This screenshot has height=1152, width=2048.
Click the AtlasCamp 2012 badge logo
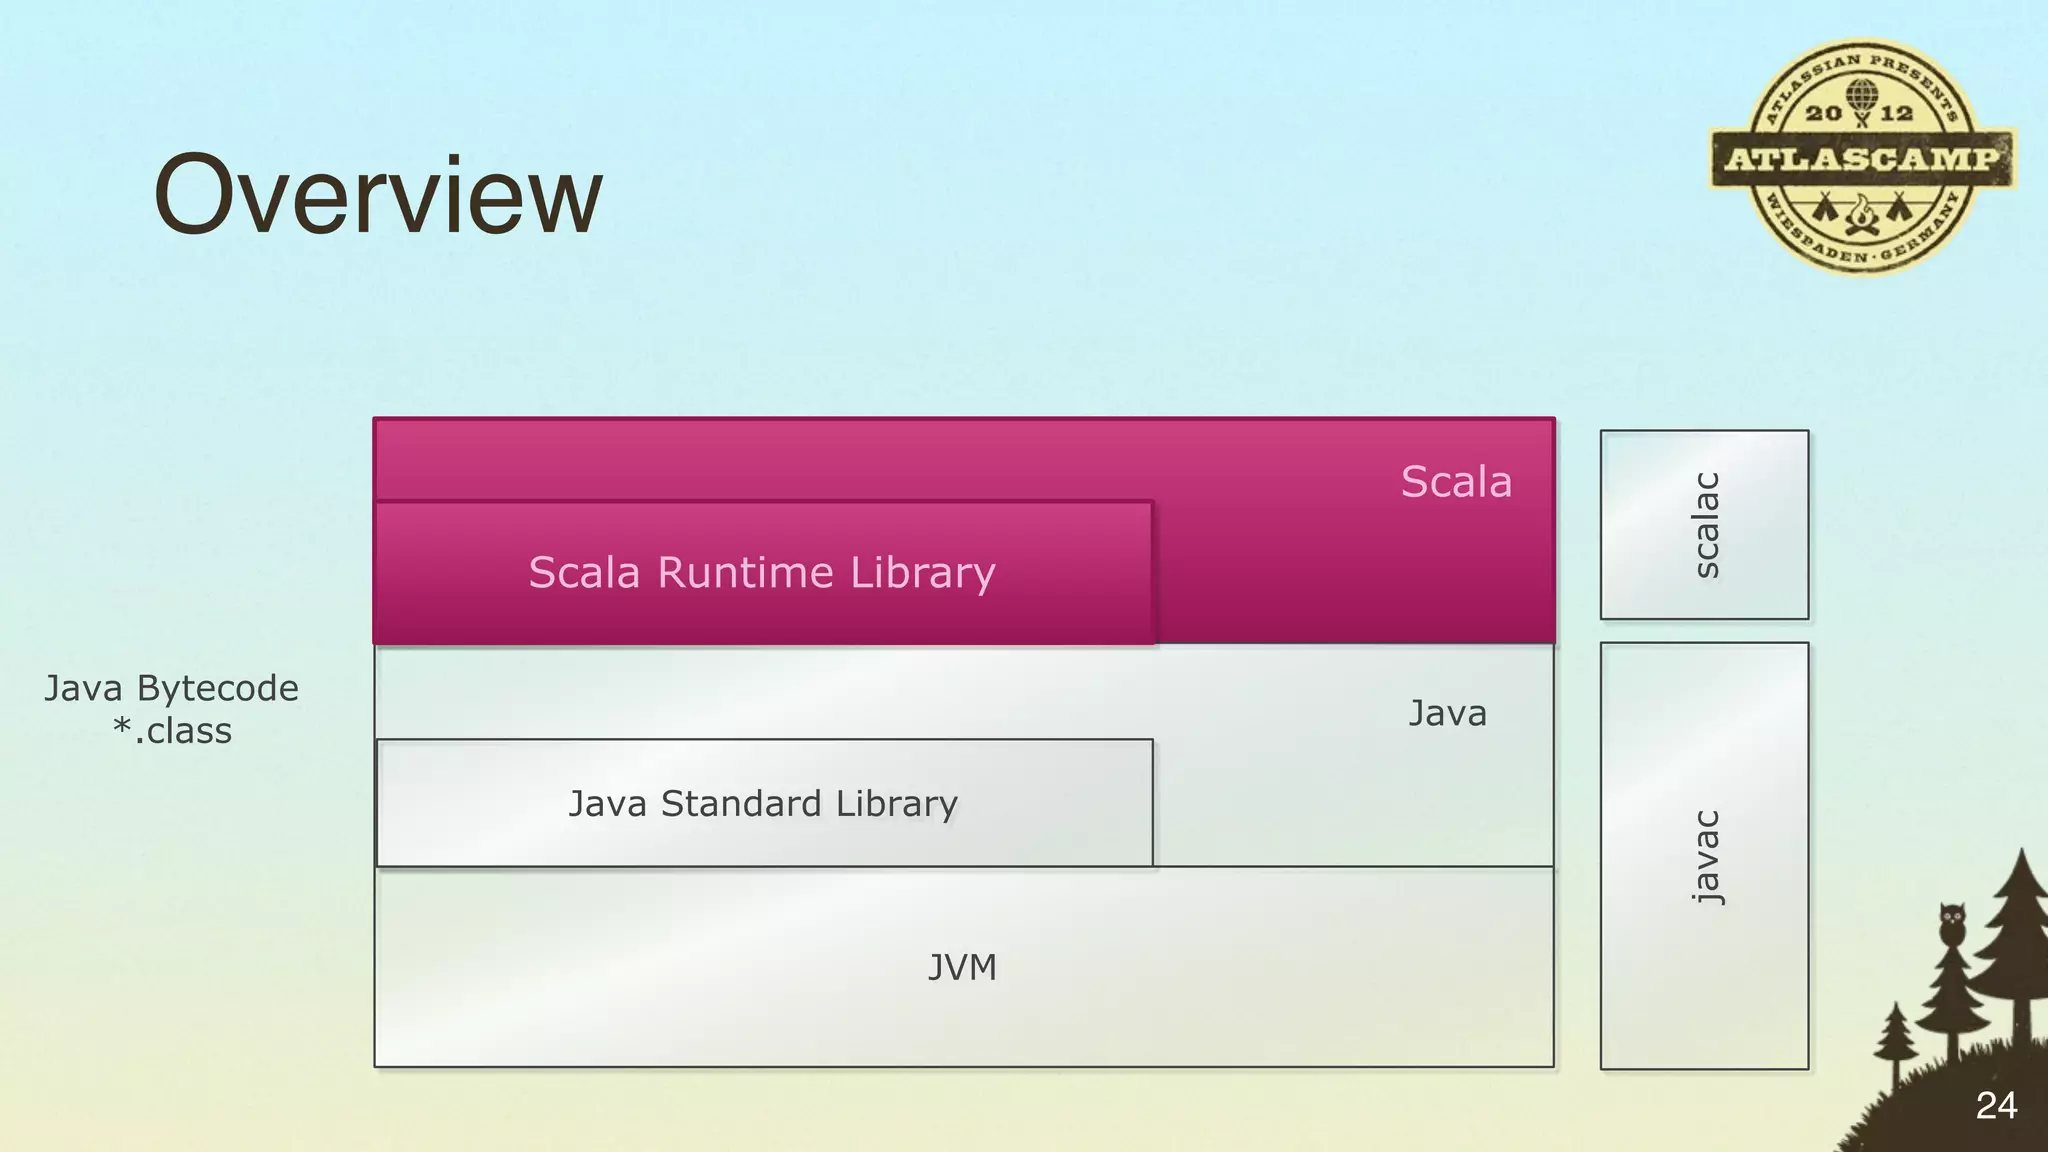[1862, 158]
